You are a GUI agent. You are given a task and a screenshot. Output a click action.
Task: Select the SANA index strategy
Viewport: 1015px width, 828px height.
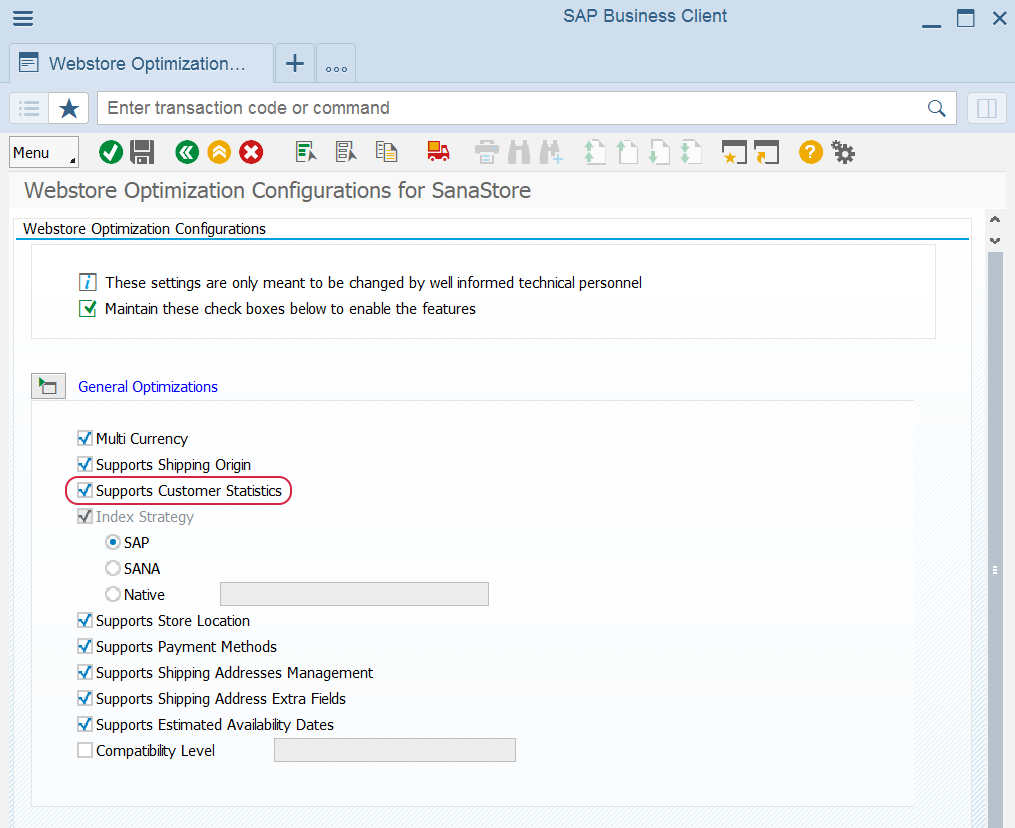pos(113,568)
